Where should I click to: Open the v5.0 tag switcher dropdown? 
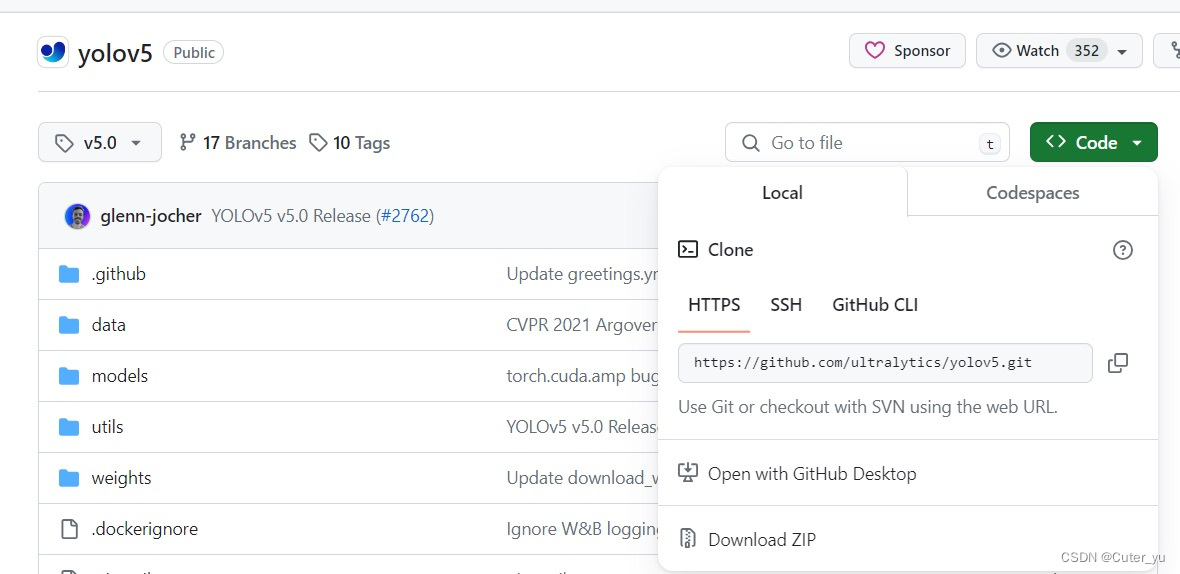click(100, 142)
